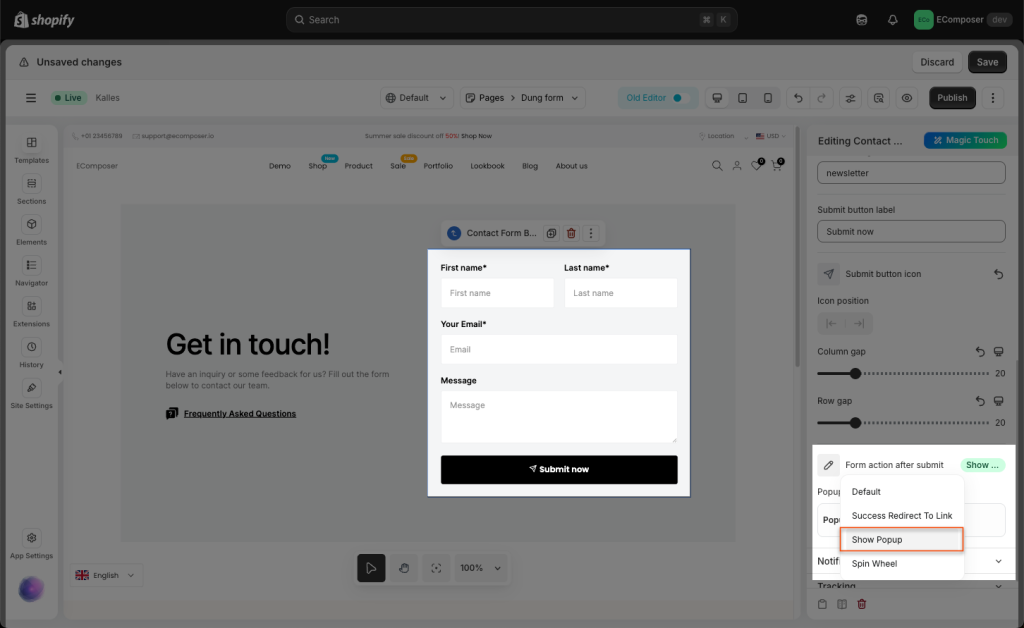1024x628 pixels.
Task: Select the hand pan tool
Action: tap(403, 568)
